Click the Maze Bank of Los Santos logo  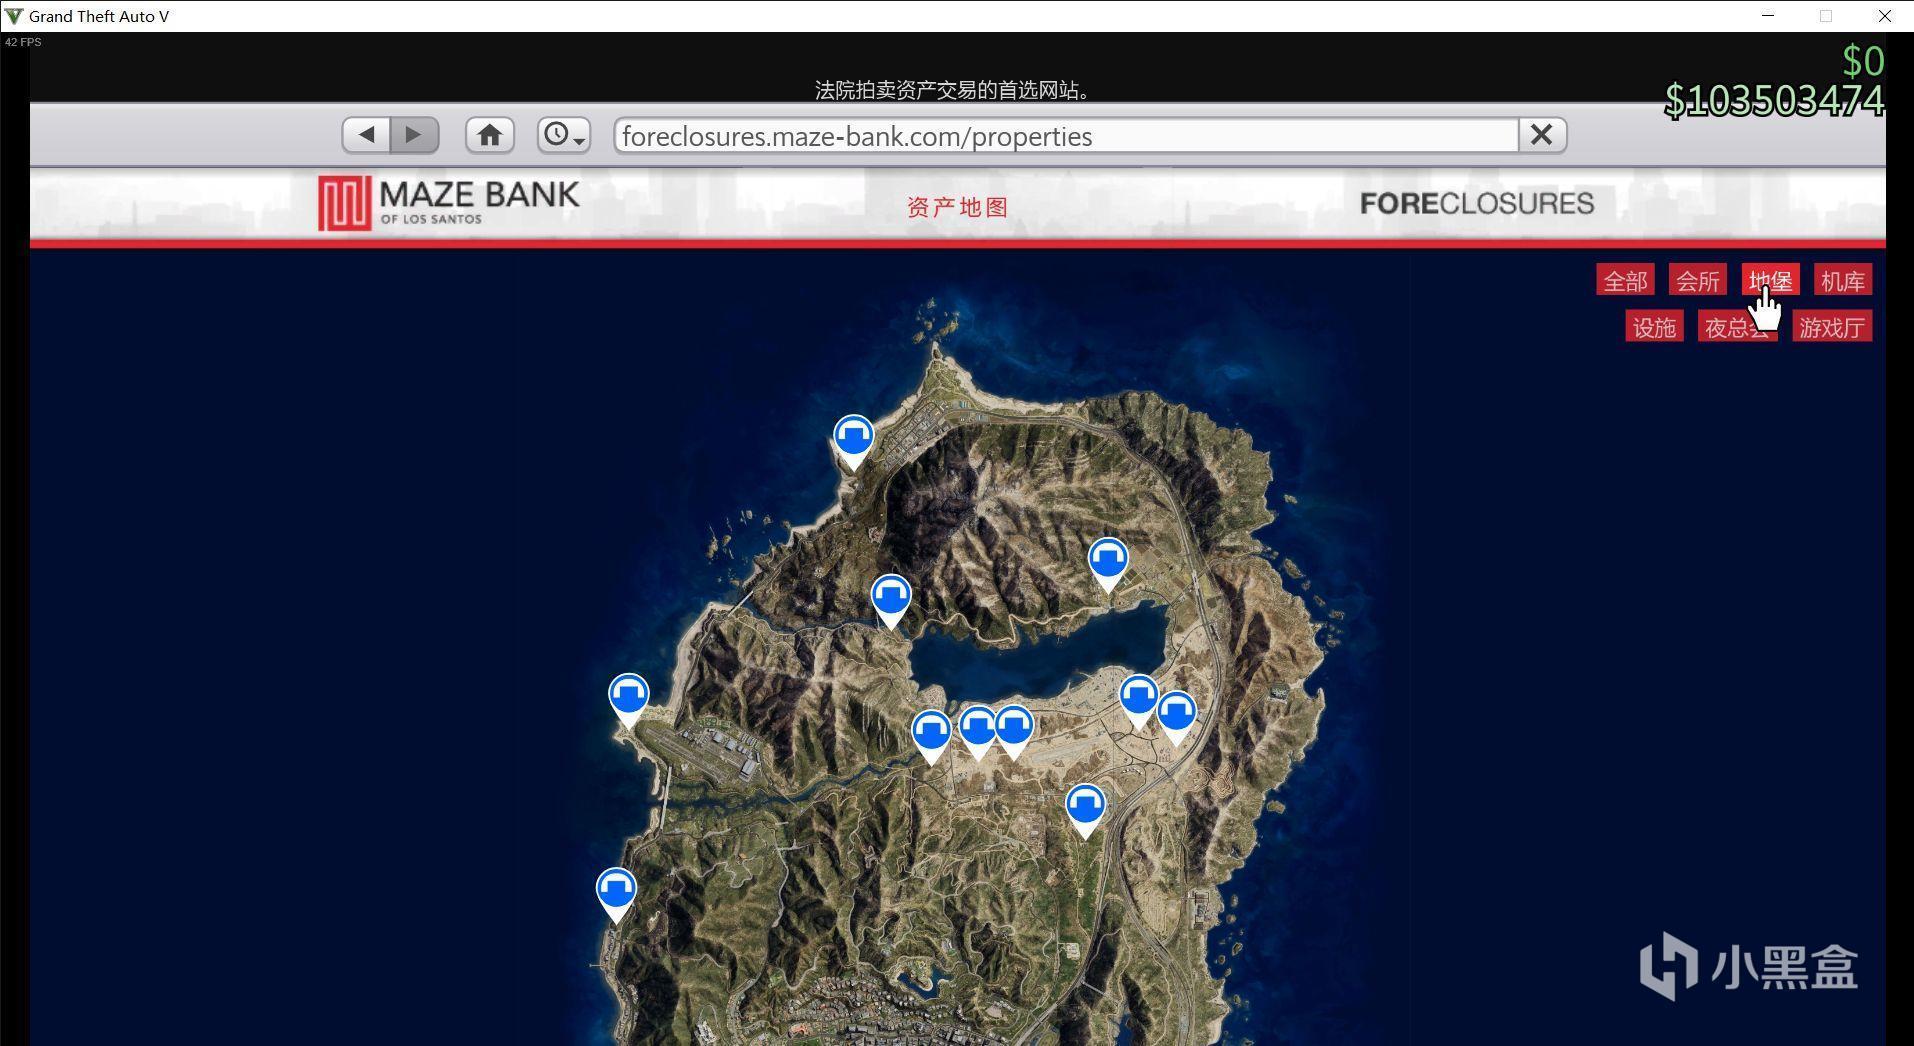449,203
